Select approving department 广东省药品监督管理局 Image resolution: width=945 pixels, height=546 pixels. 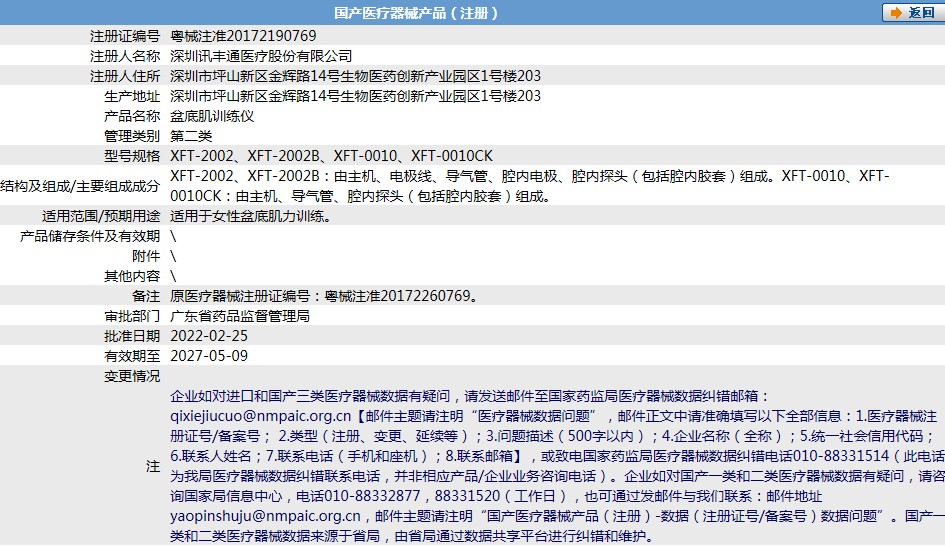tap(240, 316)
